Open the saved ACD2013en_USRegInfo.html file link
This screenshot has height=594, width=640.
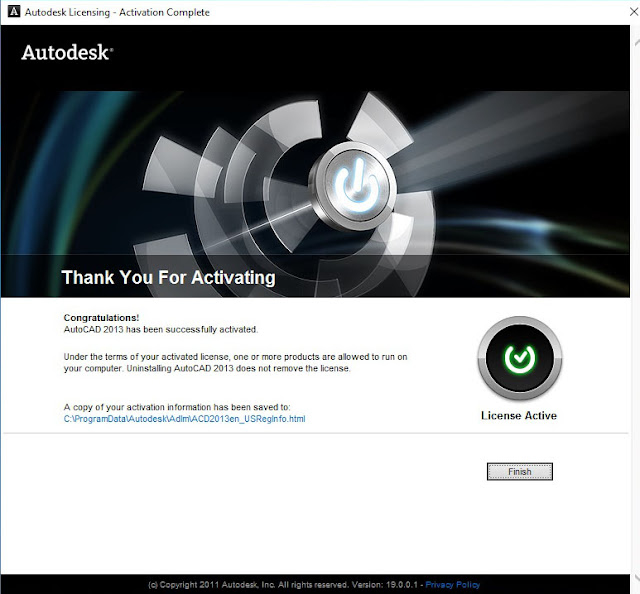point(184,419)
